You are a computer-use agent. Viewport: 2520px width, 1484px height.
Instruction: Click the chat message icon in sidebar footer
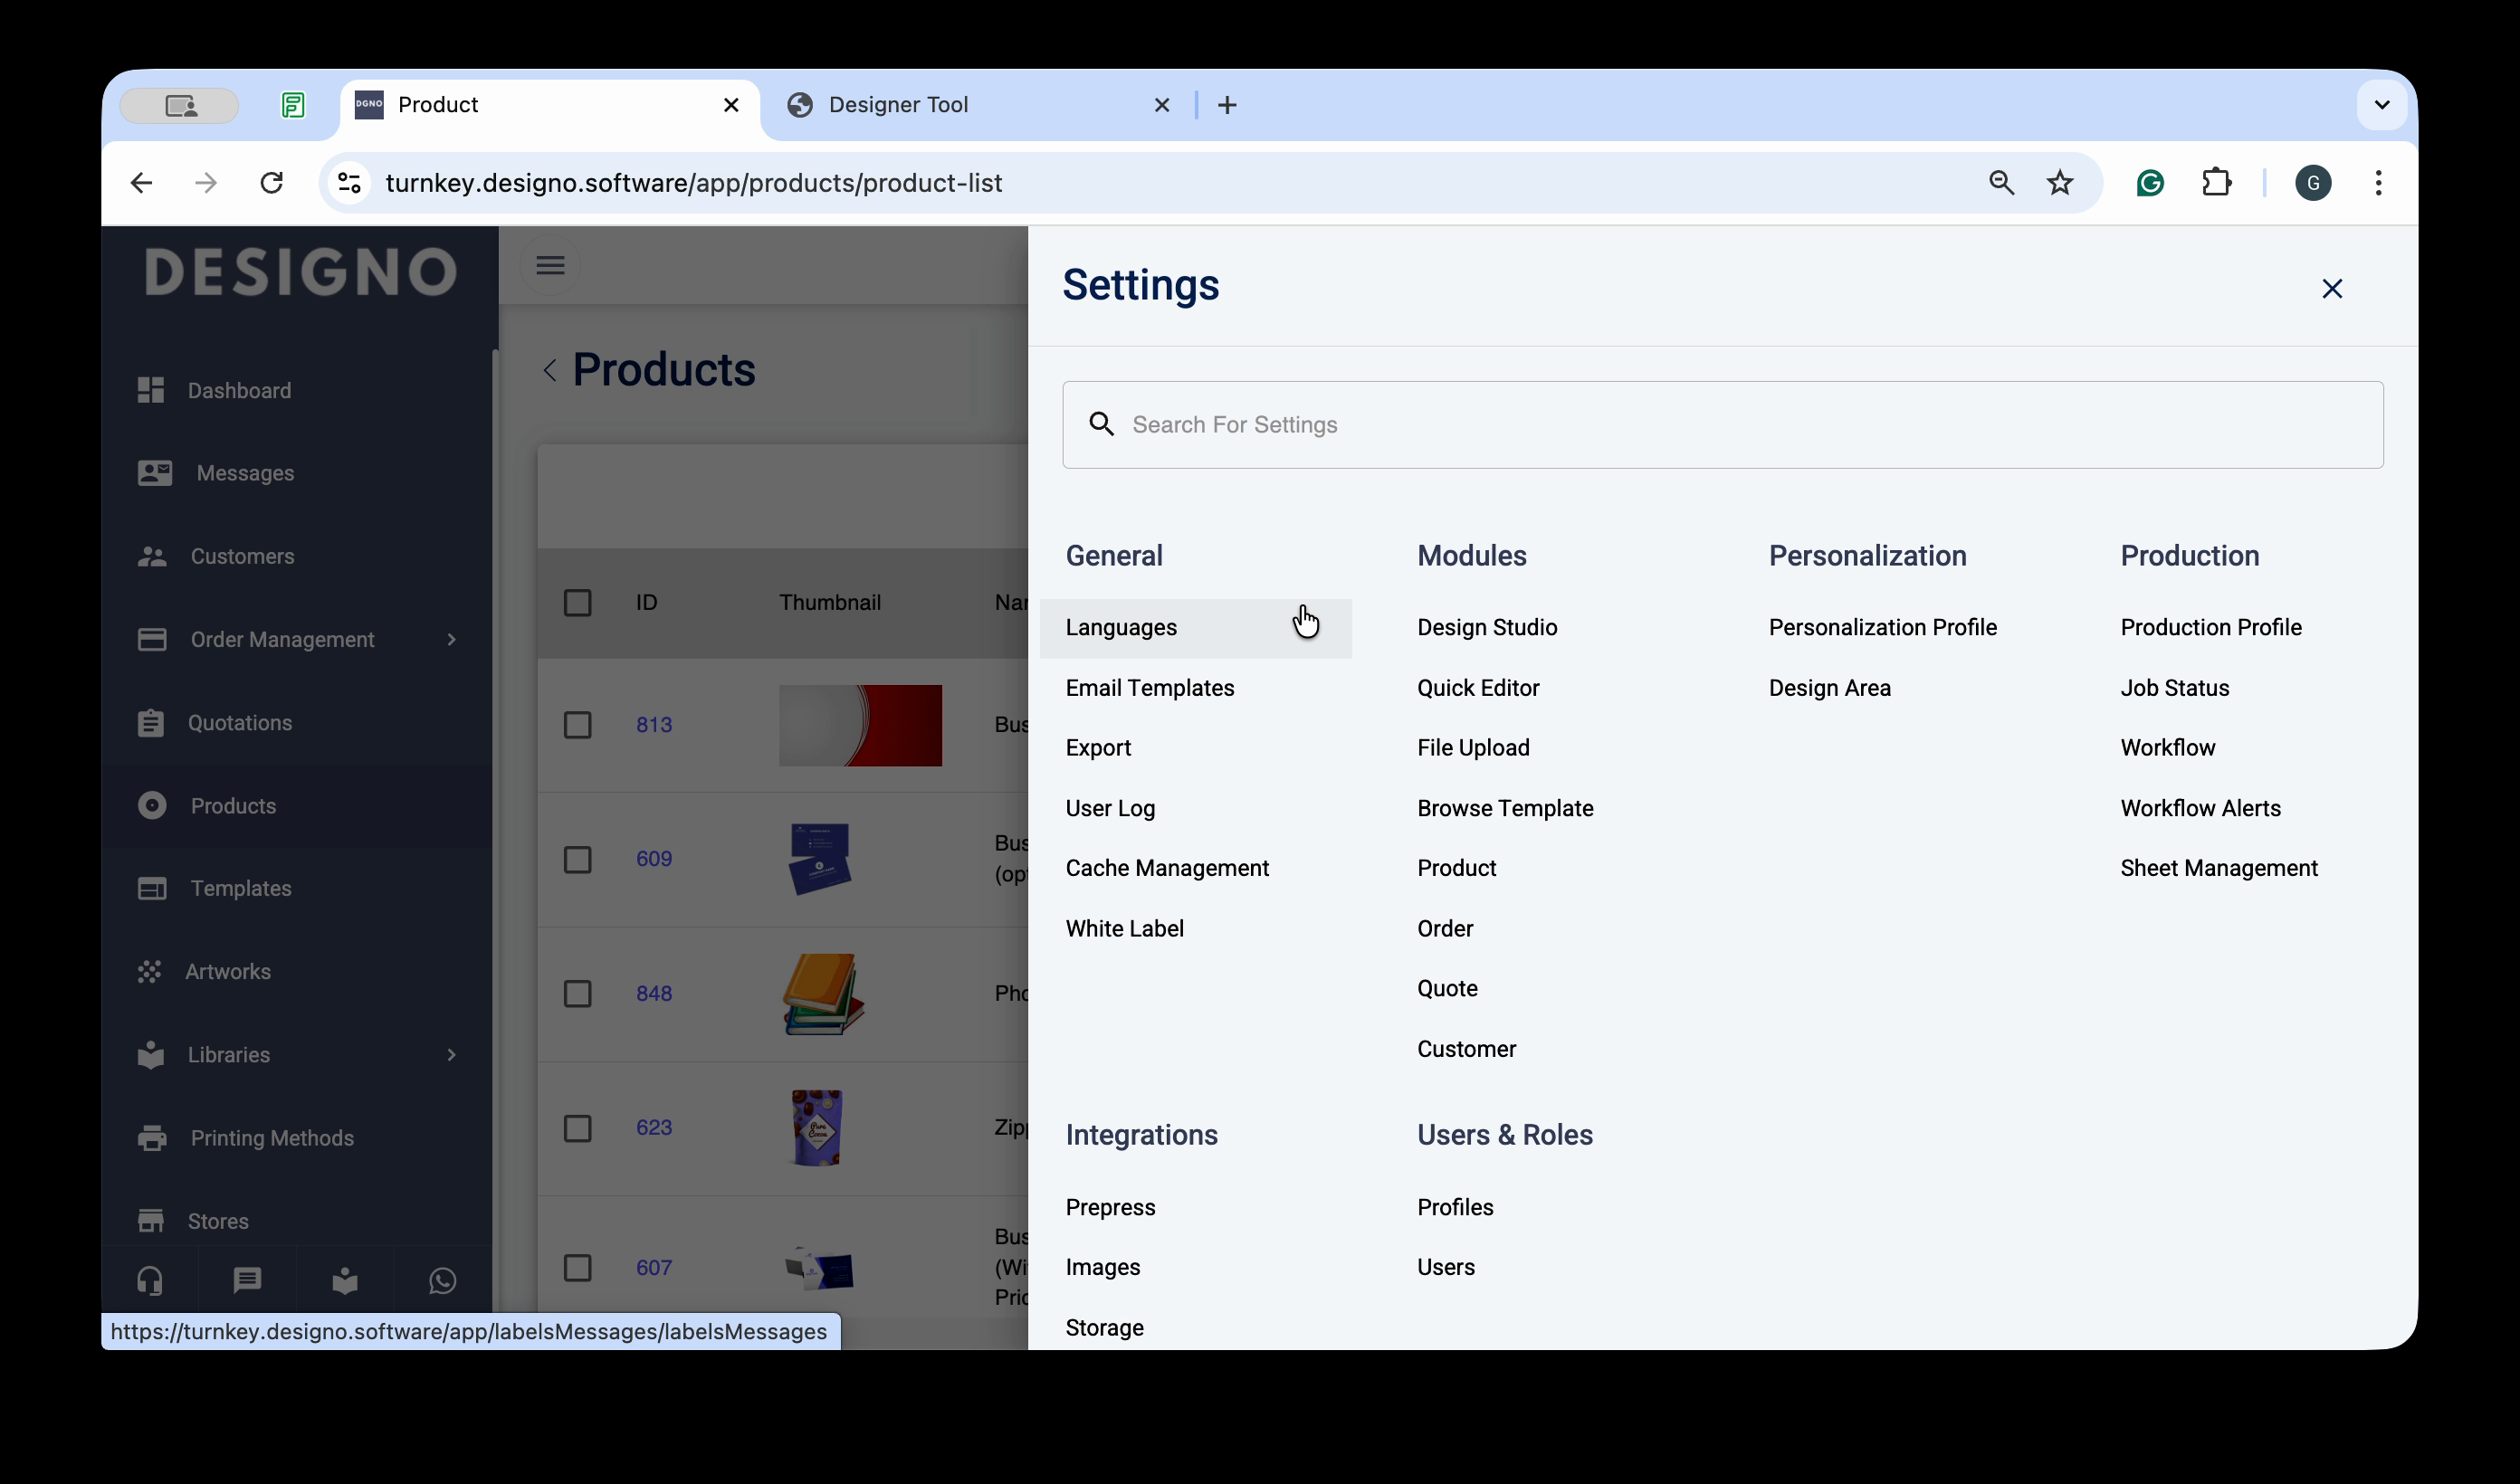[247, 1280]
